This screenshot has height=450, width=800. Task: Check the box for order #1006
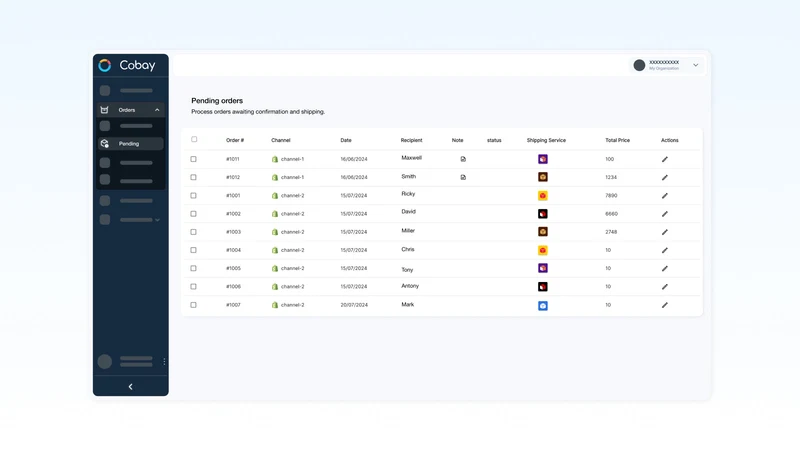click(x=193, y=287)
